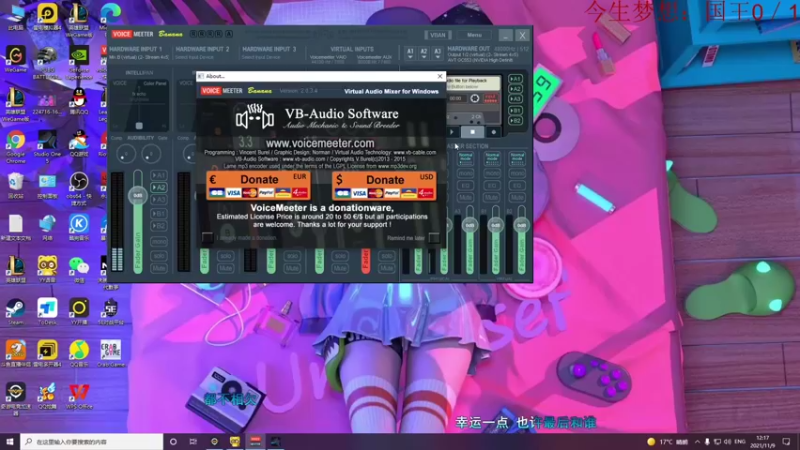Click the Comp audibility knob on Input 1

coord(126,154)
